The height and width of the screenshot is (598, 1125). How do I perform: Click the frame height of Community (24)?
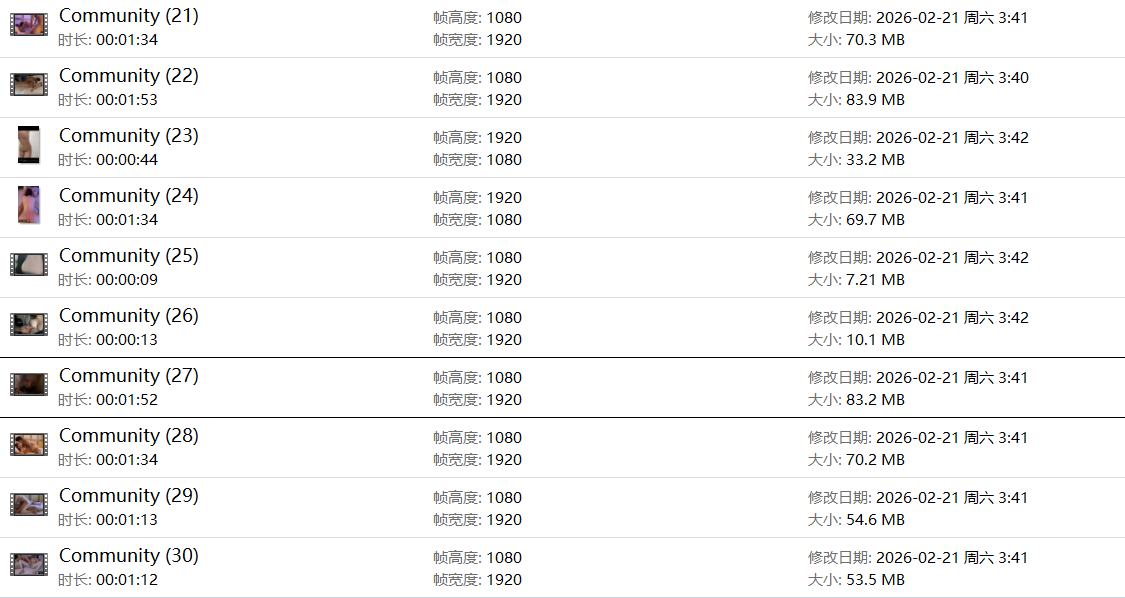pyautogui.click(x=477, y=198)
